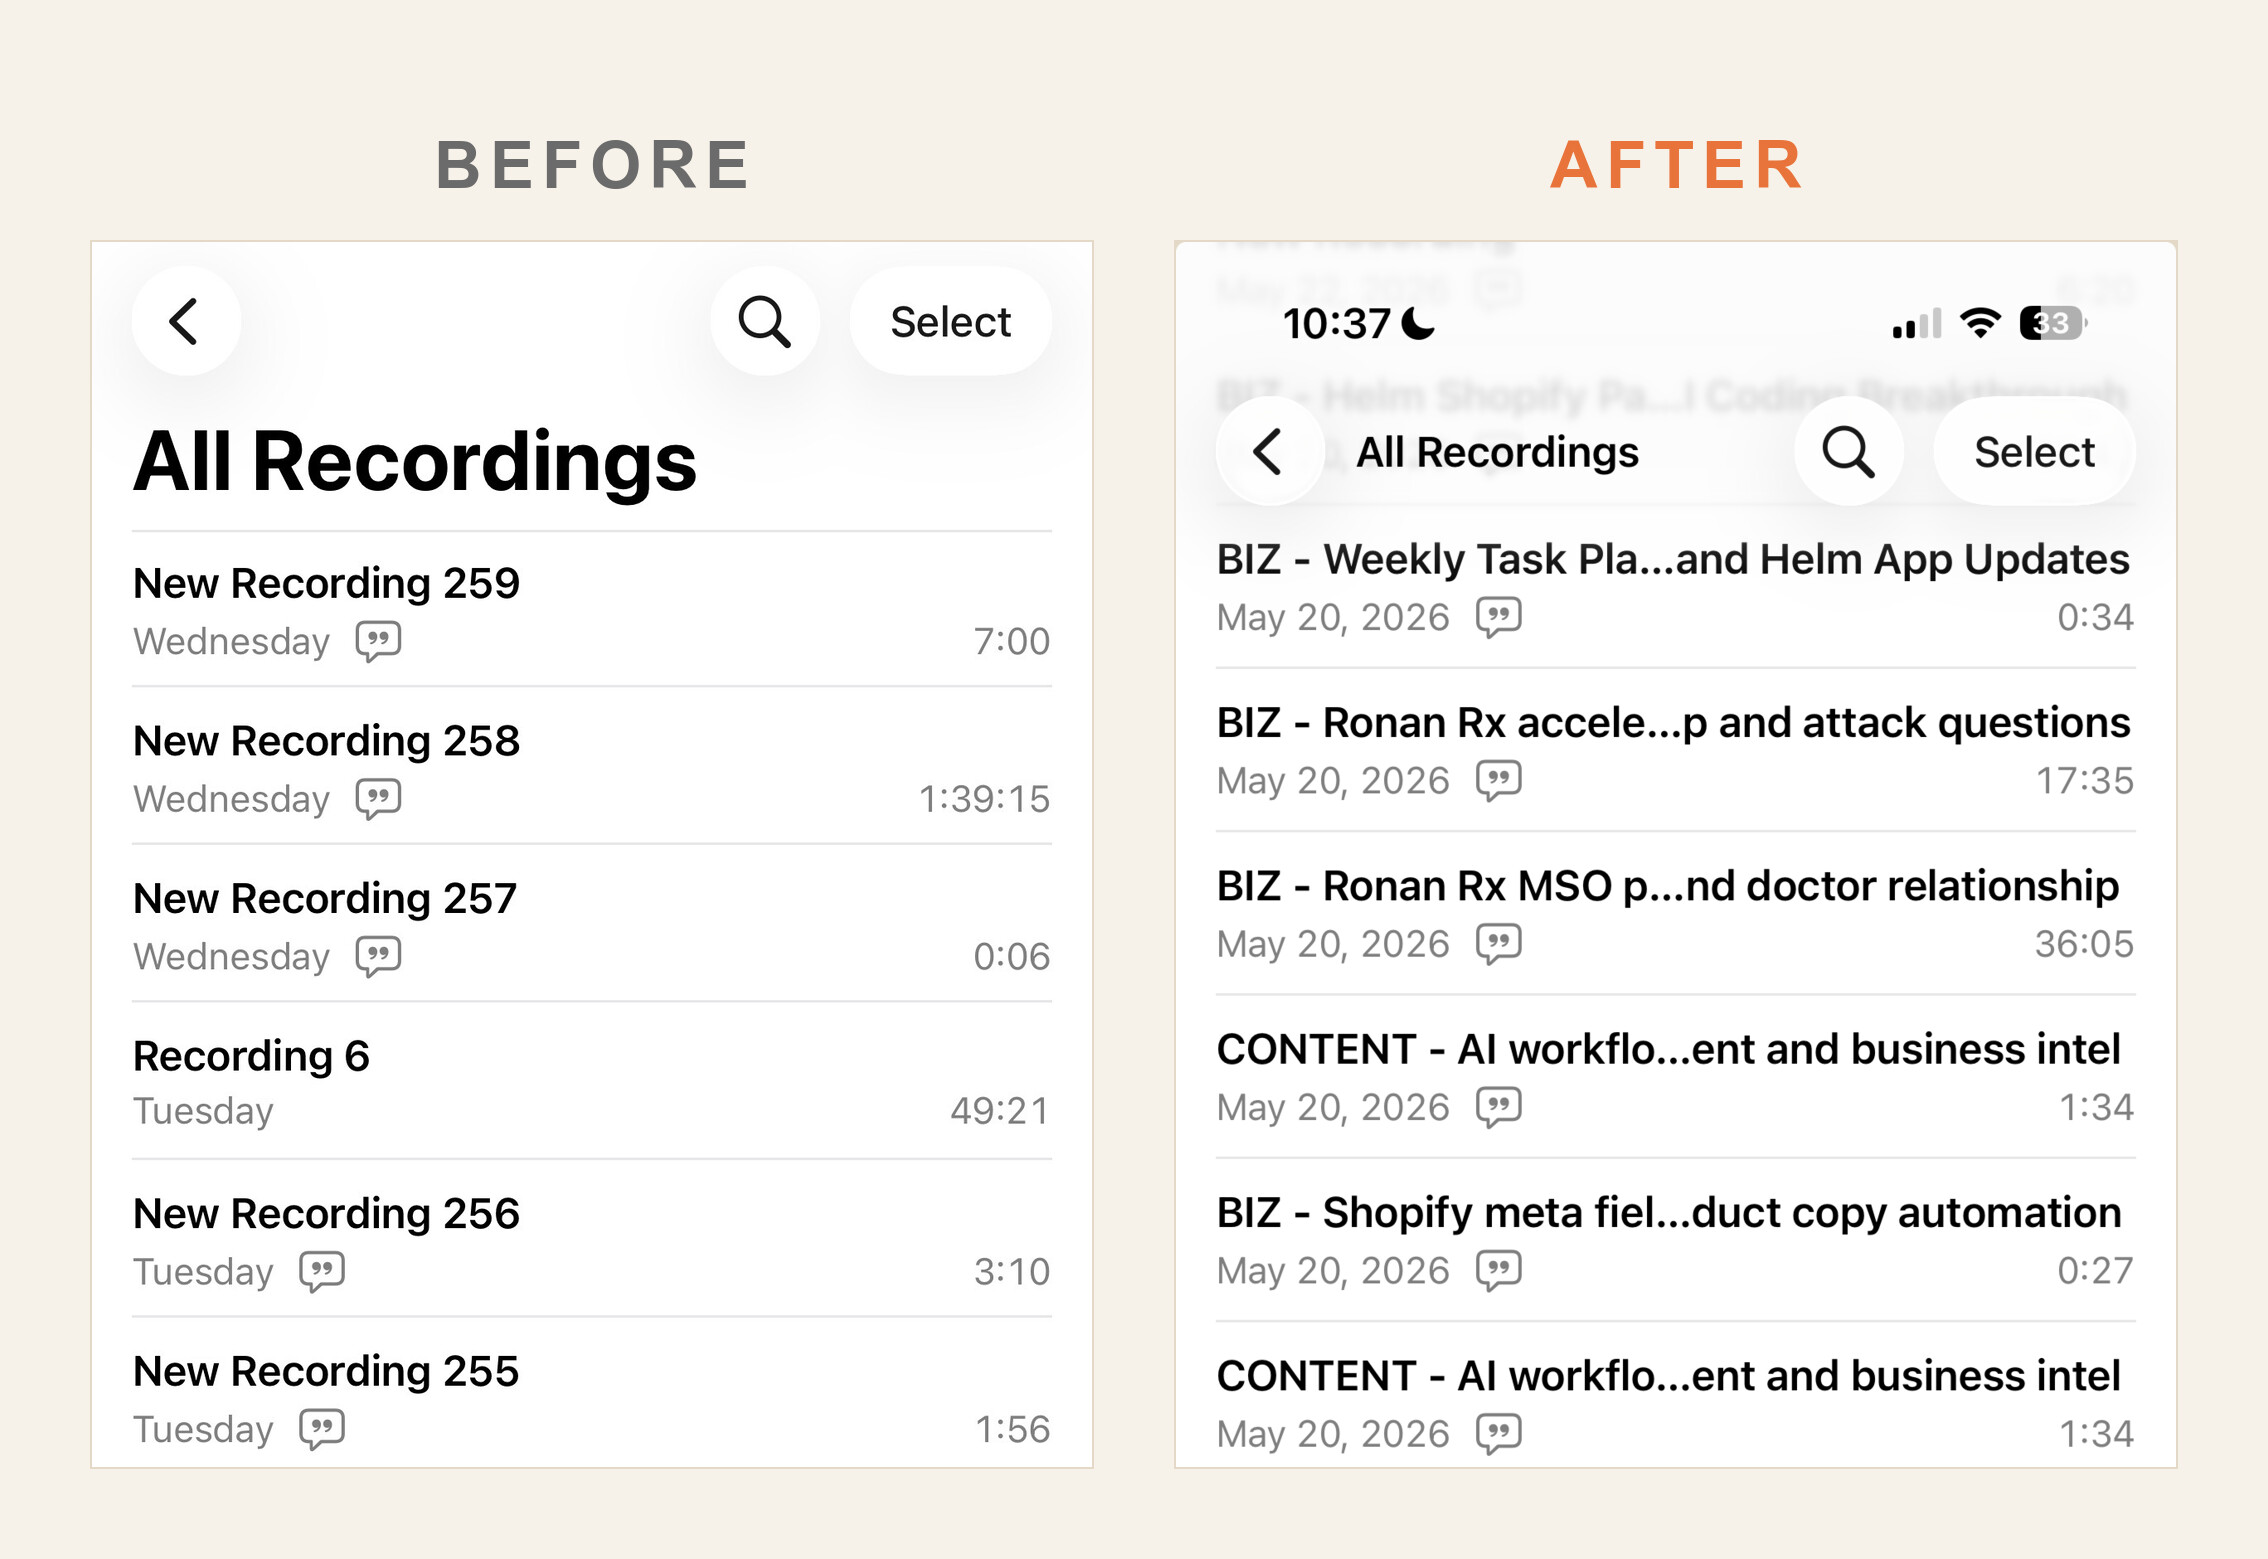Viewport: 2268px width, 1559px height.
Task: Open New Recording 259
Action: point(592,610)
